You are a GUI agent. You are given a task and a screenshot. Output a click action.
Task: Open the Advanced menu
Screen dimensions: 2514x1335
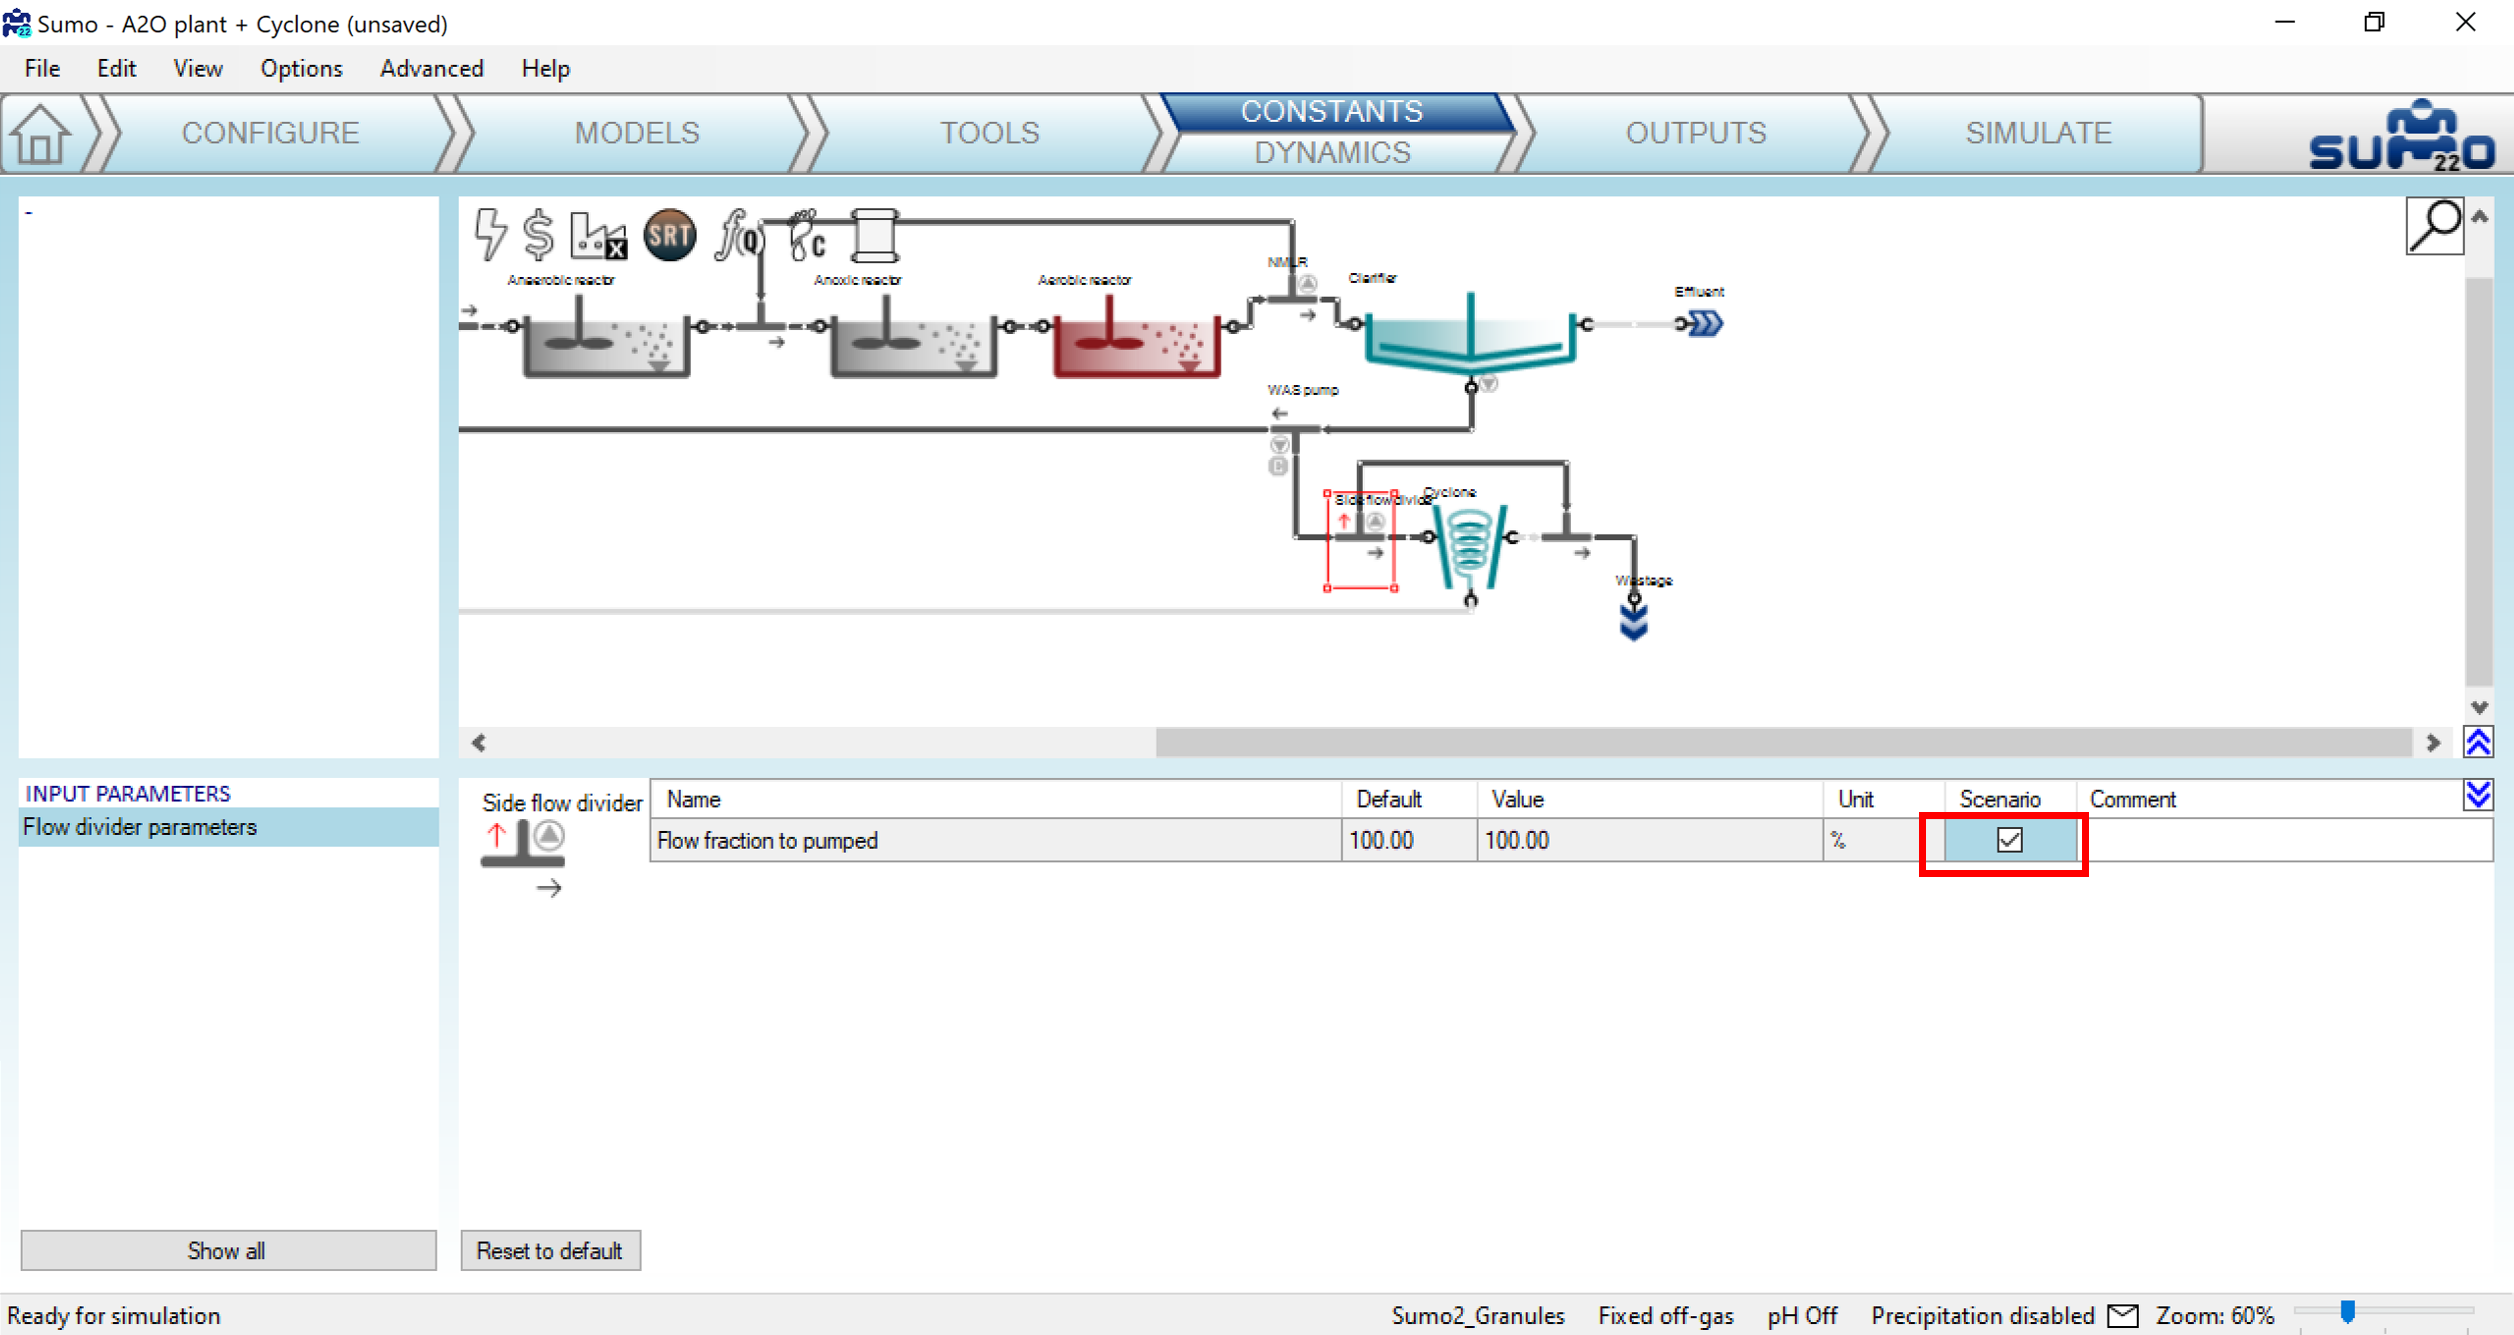(431, 68)
